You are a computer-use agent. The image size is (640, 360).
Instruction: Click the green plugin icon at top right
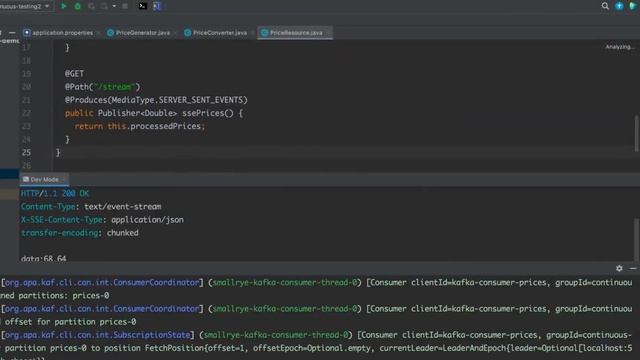click(633, 6)
